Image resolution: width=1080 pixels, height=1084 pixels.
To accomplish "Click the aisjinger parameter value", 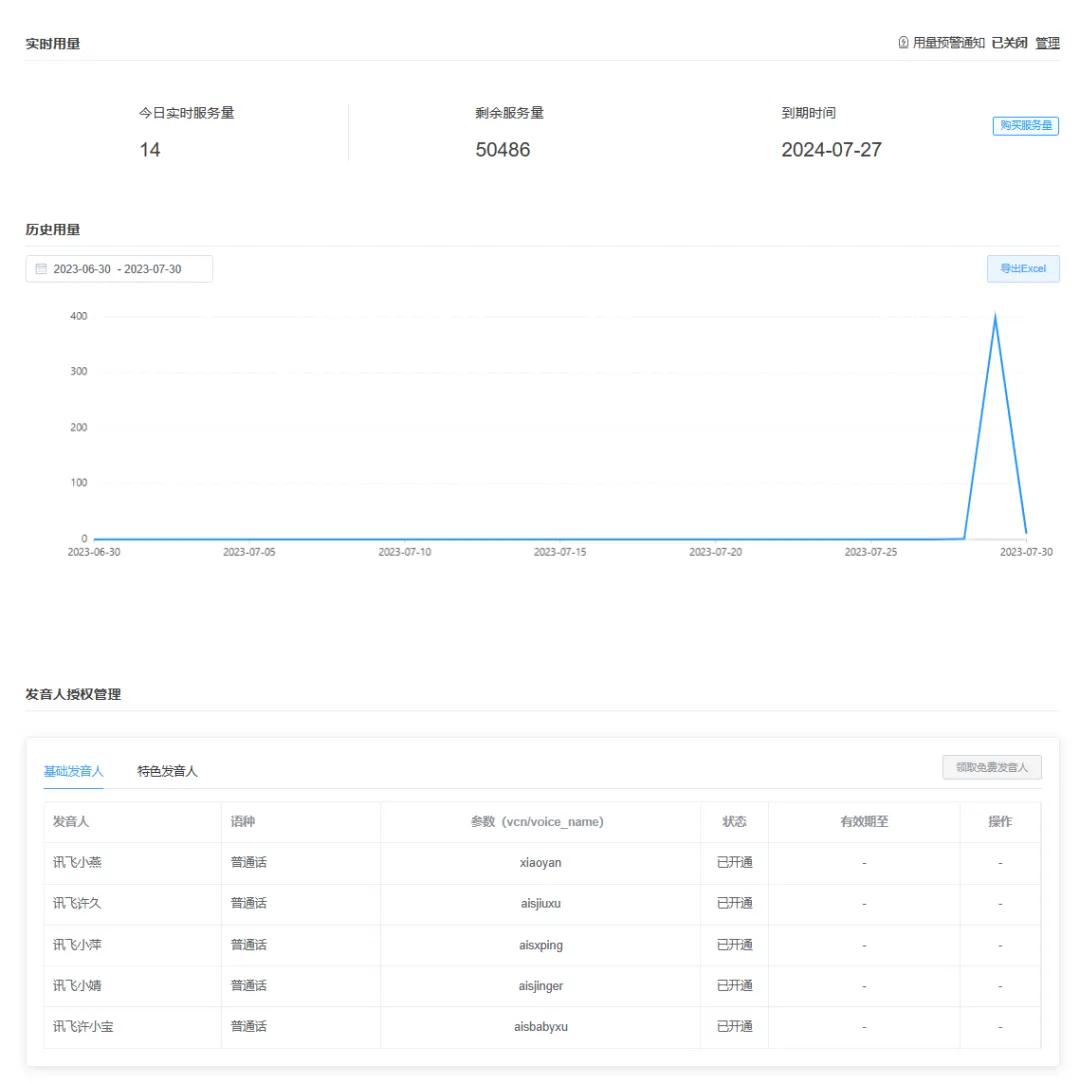I will pyautogui.click(x=541, y=986).
